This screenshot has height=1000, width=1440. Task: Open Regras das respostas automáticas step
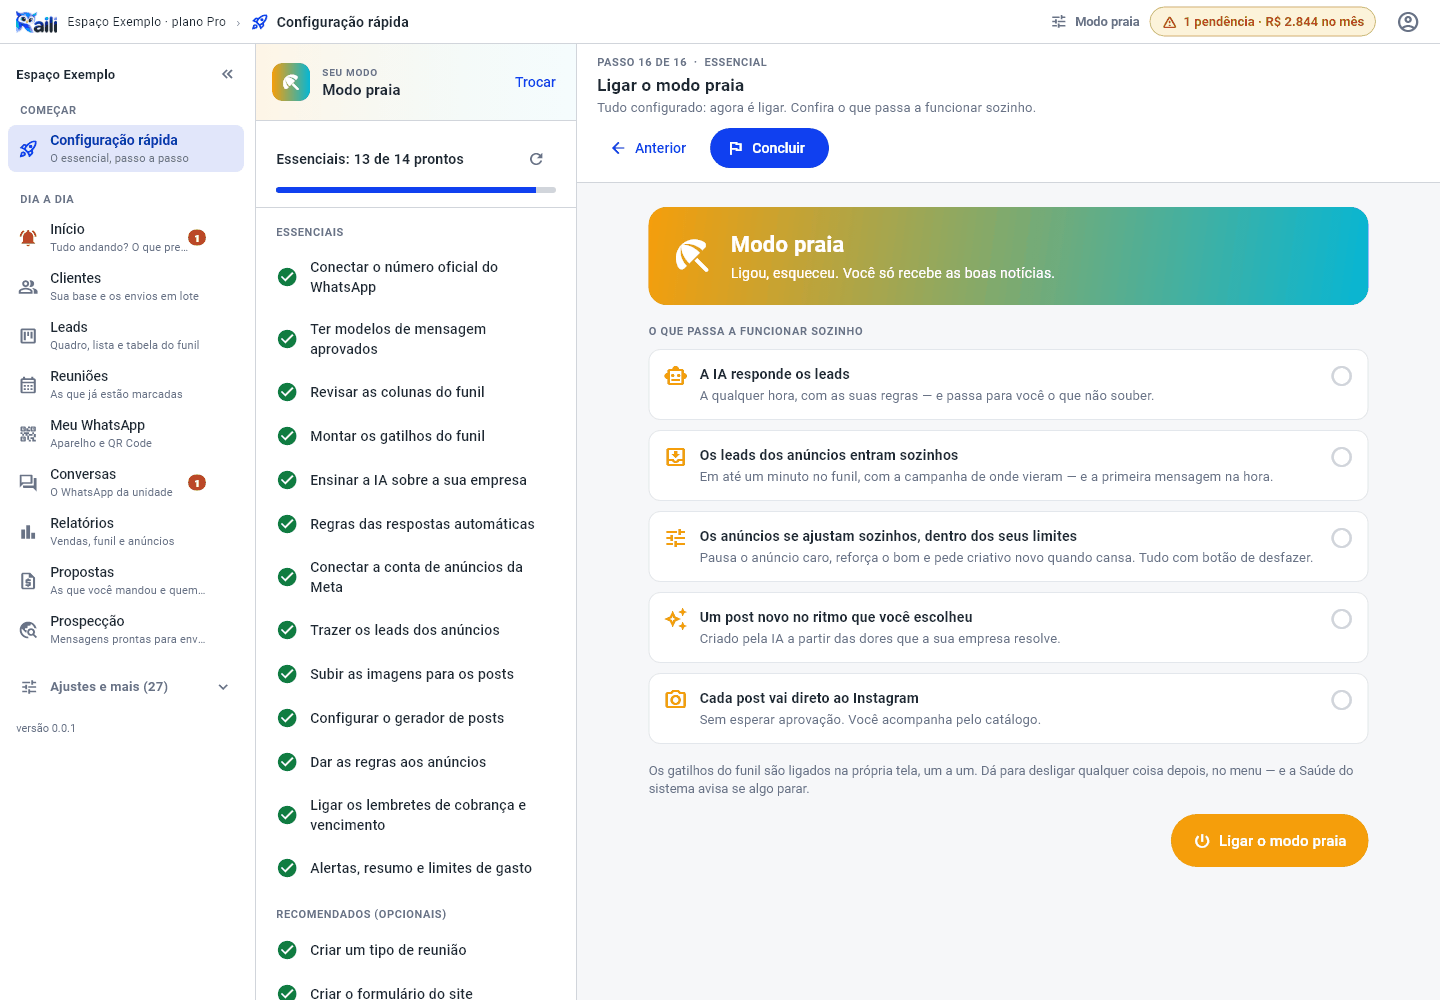(416, 524)
